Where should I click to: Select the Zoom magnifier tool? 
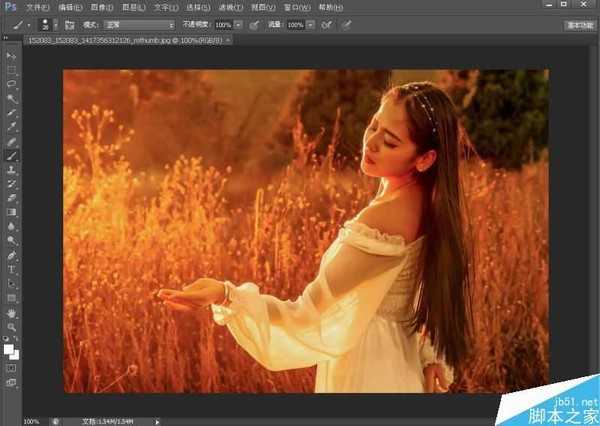point(12,326)
